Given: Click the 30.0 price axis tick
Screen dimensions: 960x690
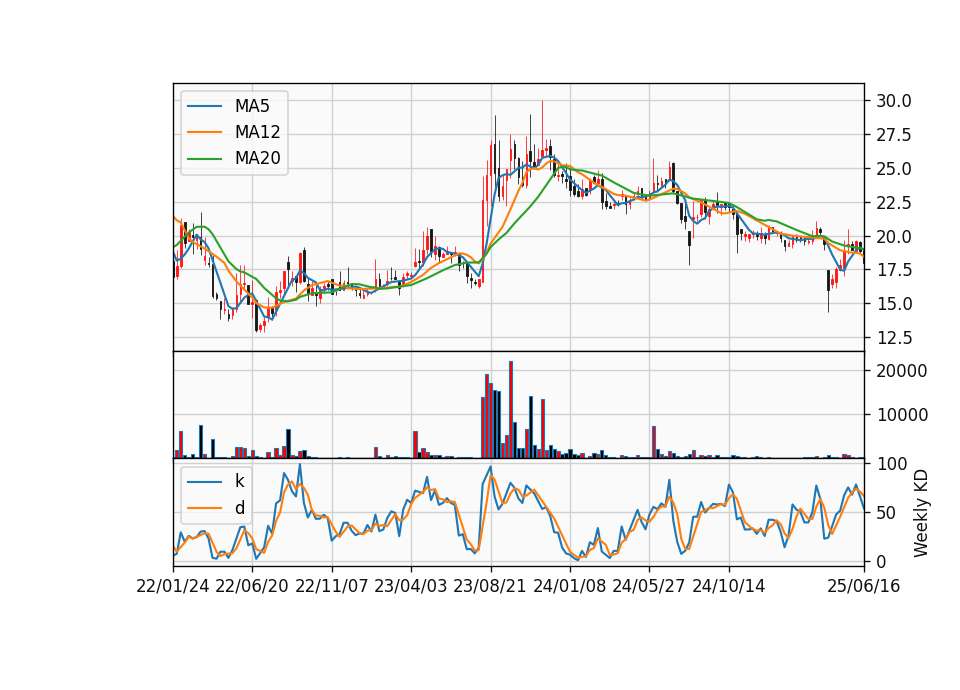Looking at the screenshot, I should pos(893,101).
